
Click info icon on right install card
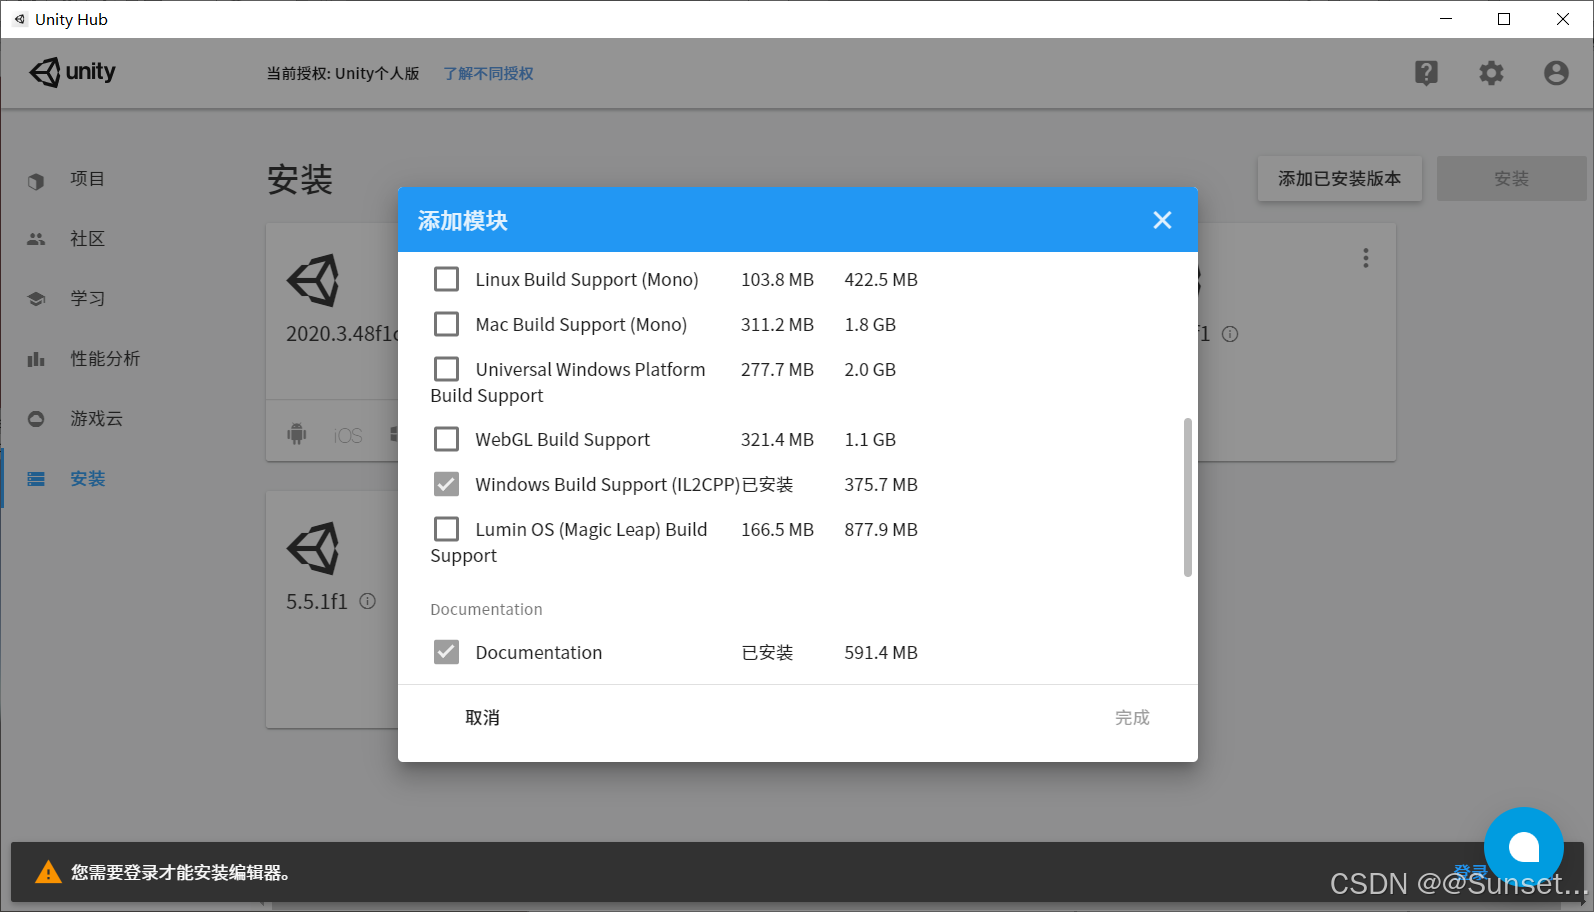(1230, 334)
